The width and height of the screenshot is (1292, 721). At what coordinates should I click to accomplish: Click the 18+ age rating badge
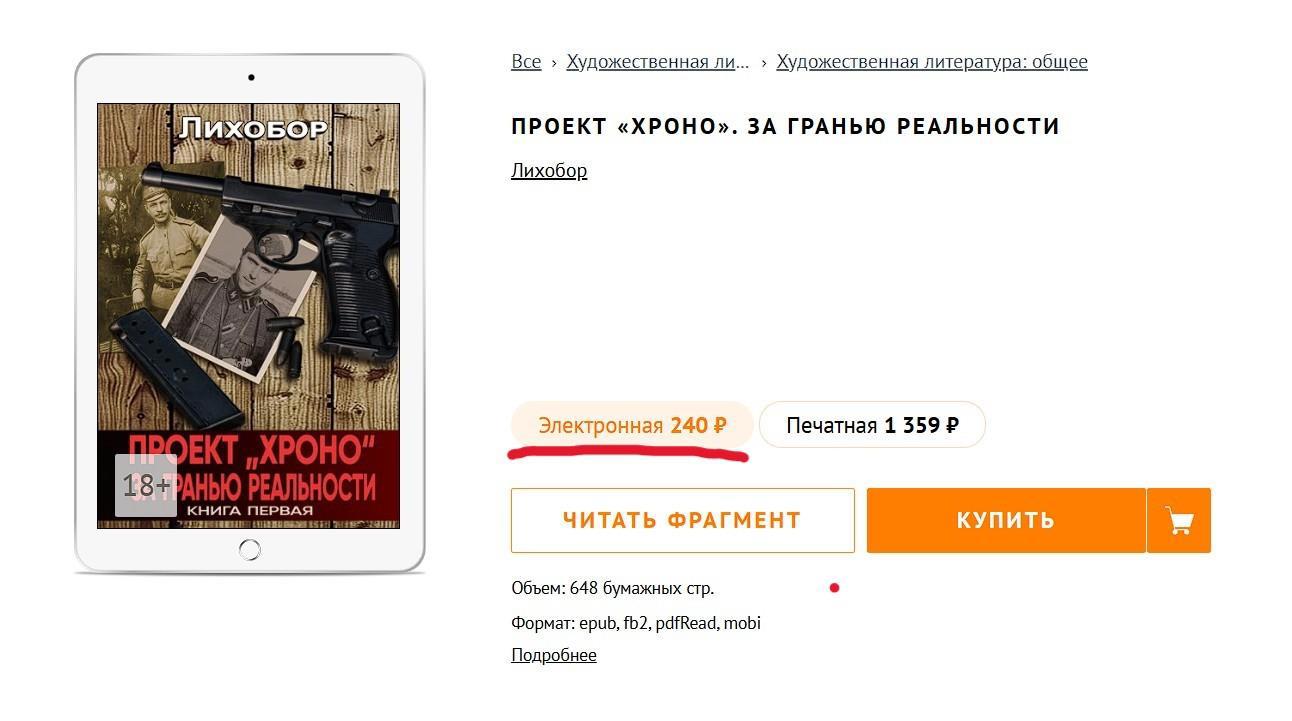coord(146,486)
